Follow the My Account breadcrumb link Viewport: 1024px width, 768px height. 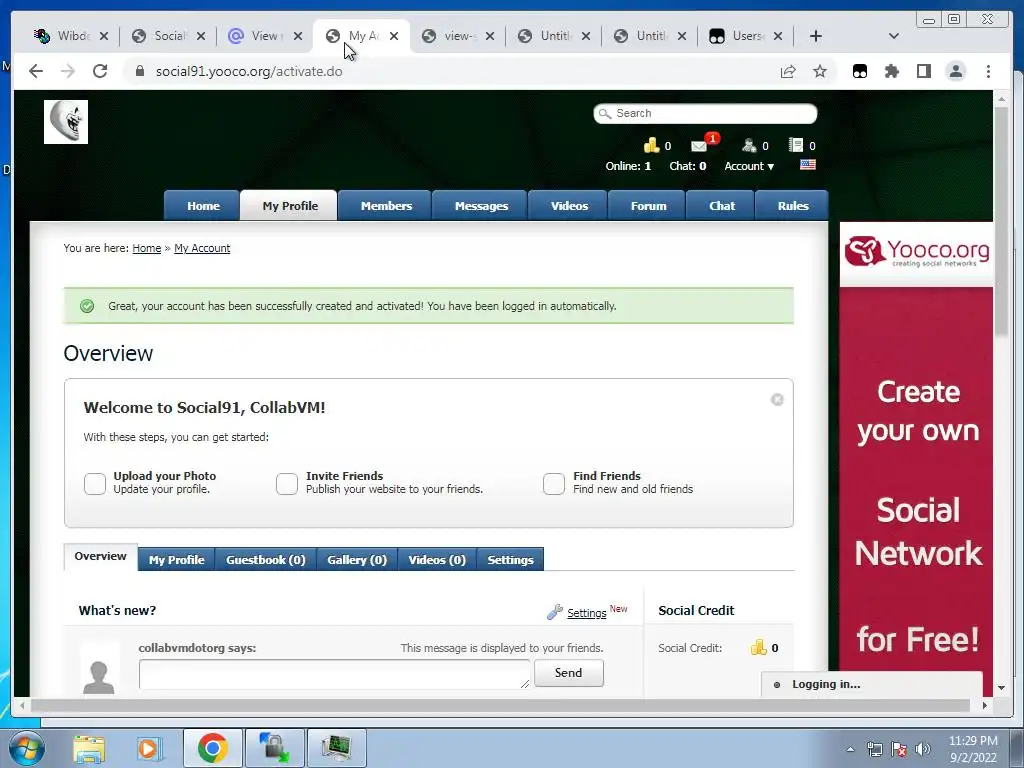pos(202,248)
